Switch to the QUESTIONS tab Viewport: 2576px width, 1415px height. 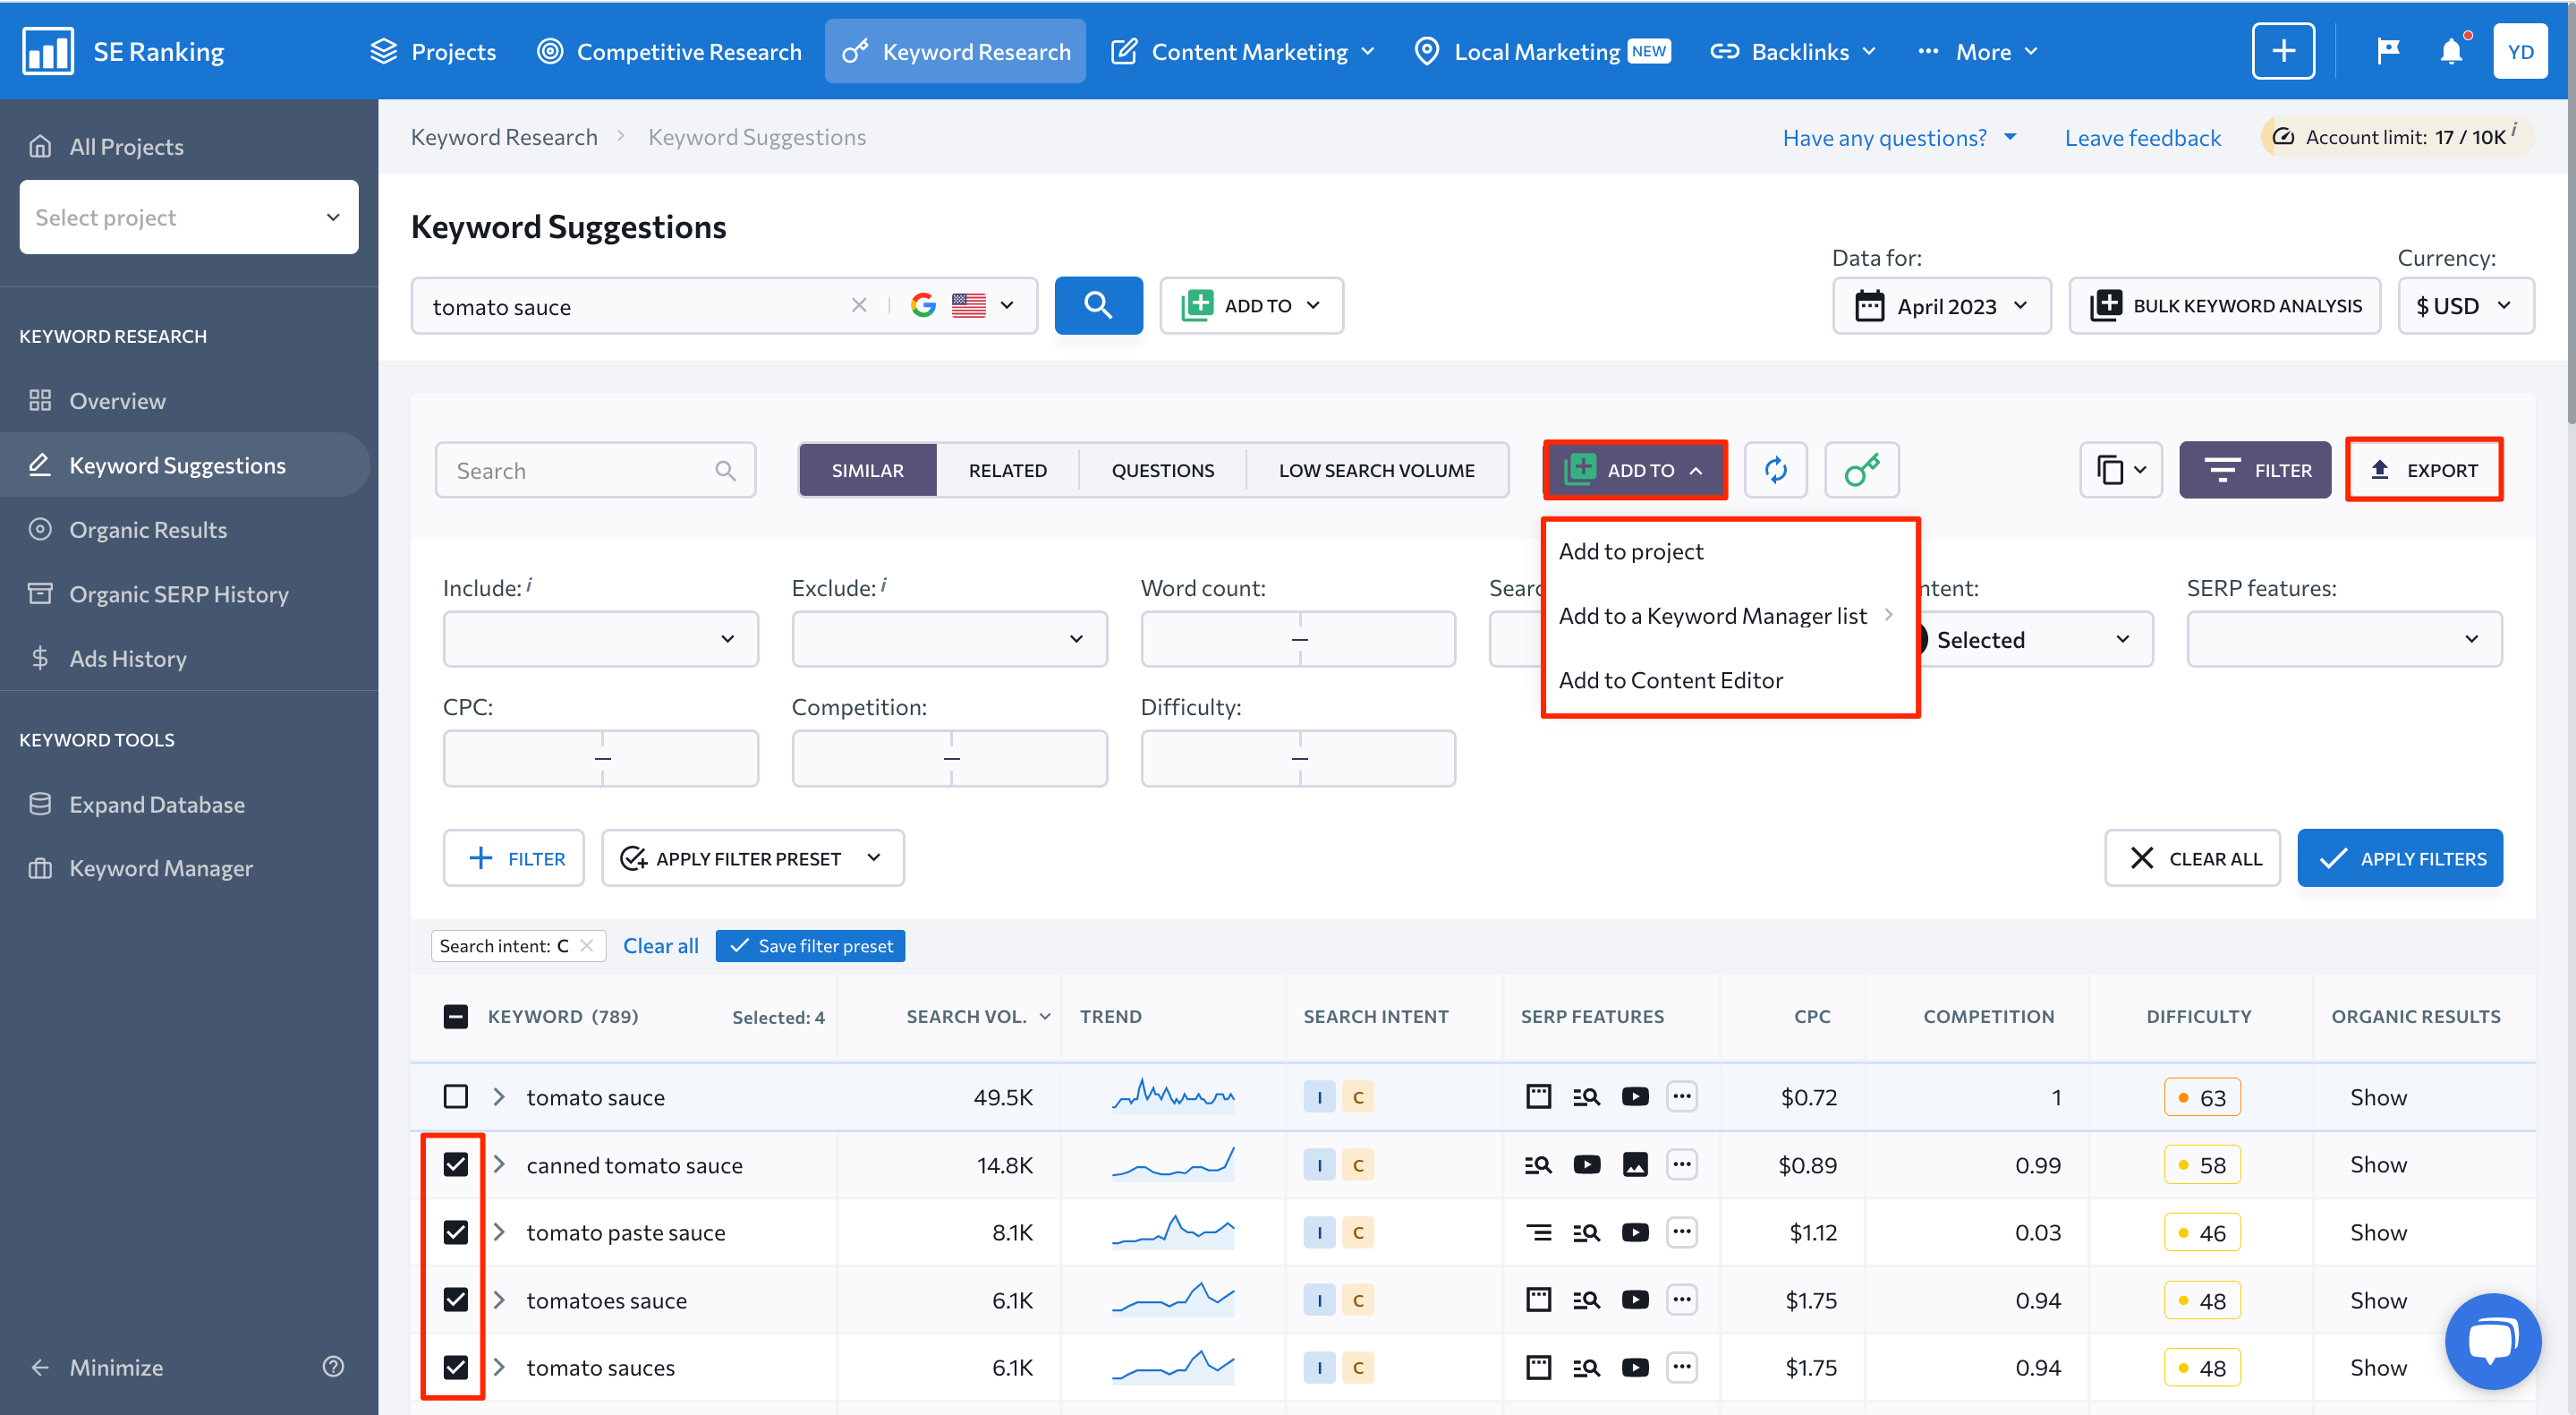[1162, 470]
